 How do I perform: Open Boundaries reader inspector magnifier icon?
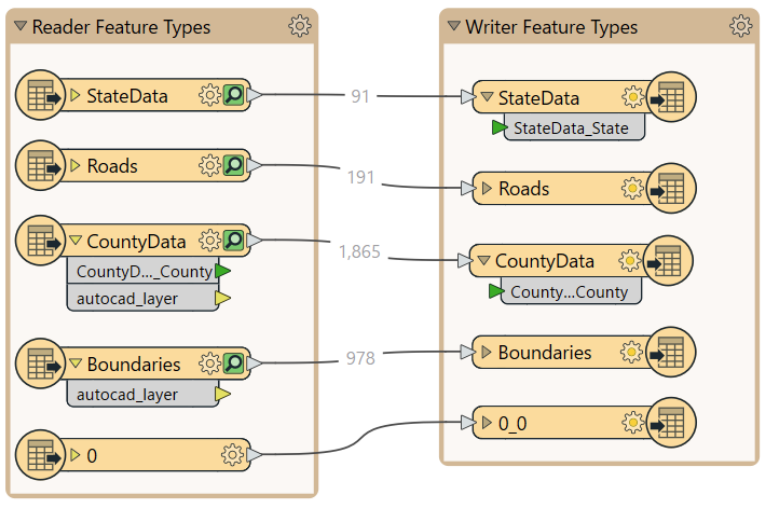point(234,363)
